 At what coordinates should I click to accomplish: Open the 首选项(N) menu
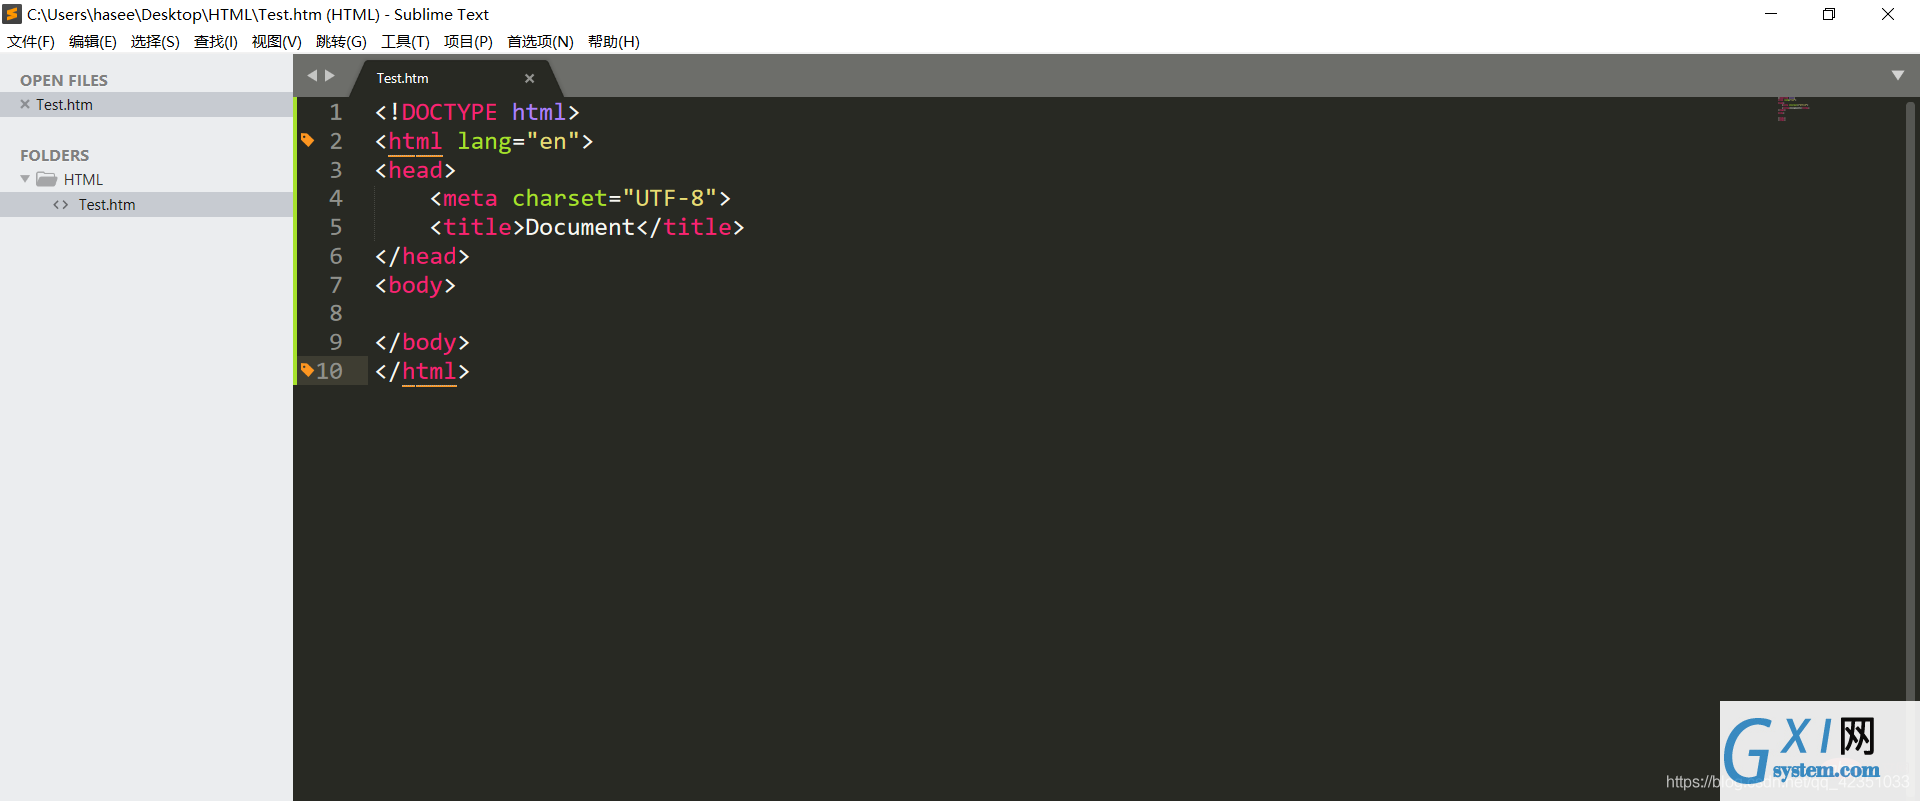tap(540, 41)
